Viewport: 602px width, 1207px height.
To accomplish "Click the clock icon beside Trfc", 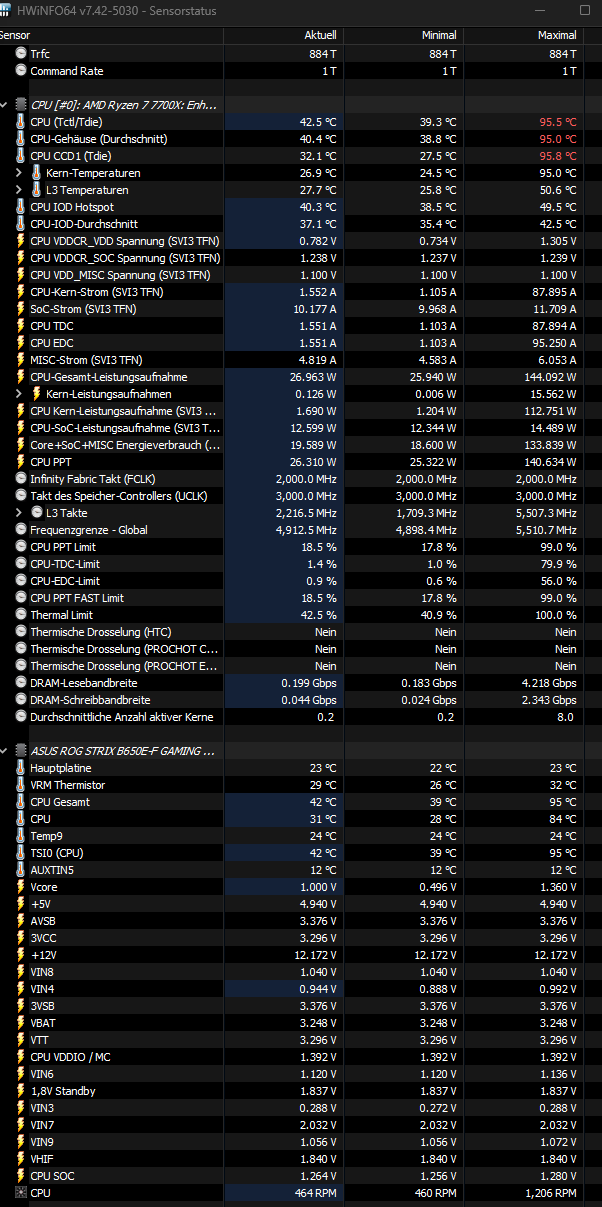I will [x=21, y=54].
